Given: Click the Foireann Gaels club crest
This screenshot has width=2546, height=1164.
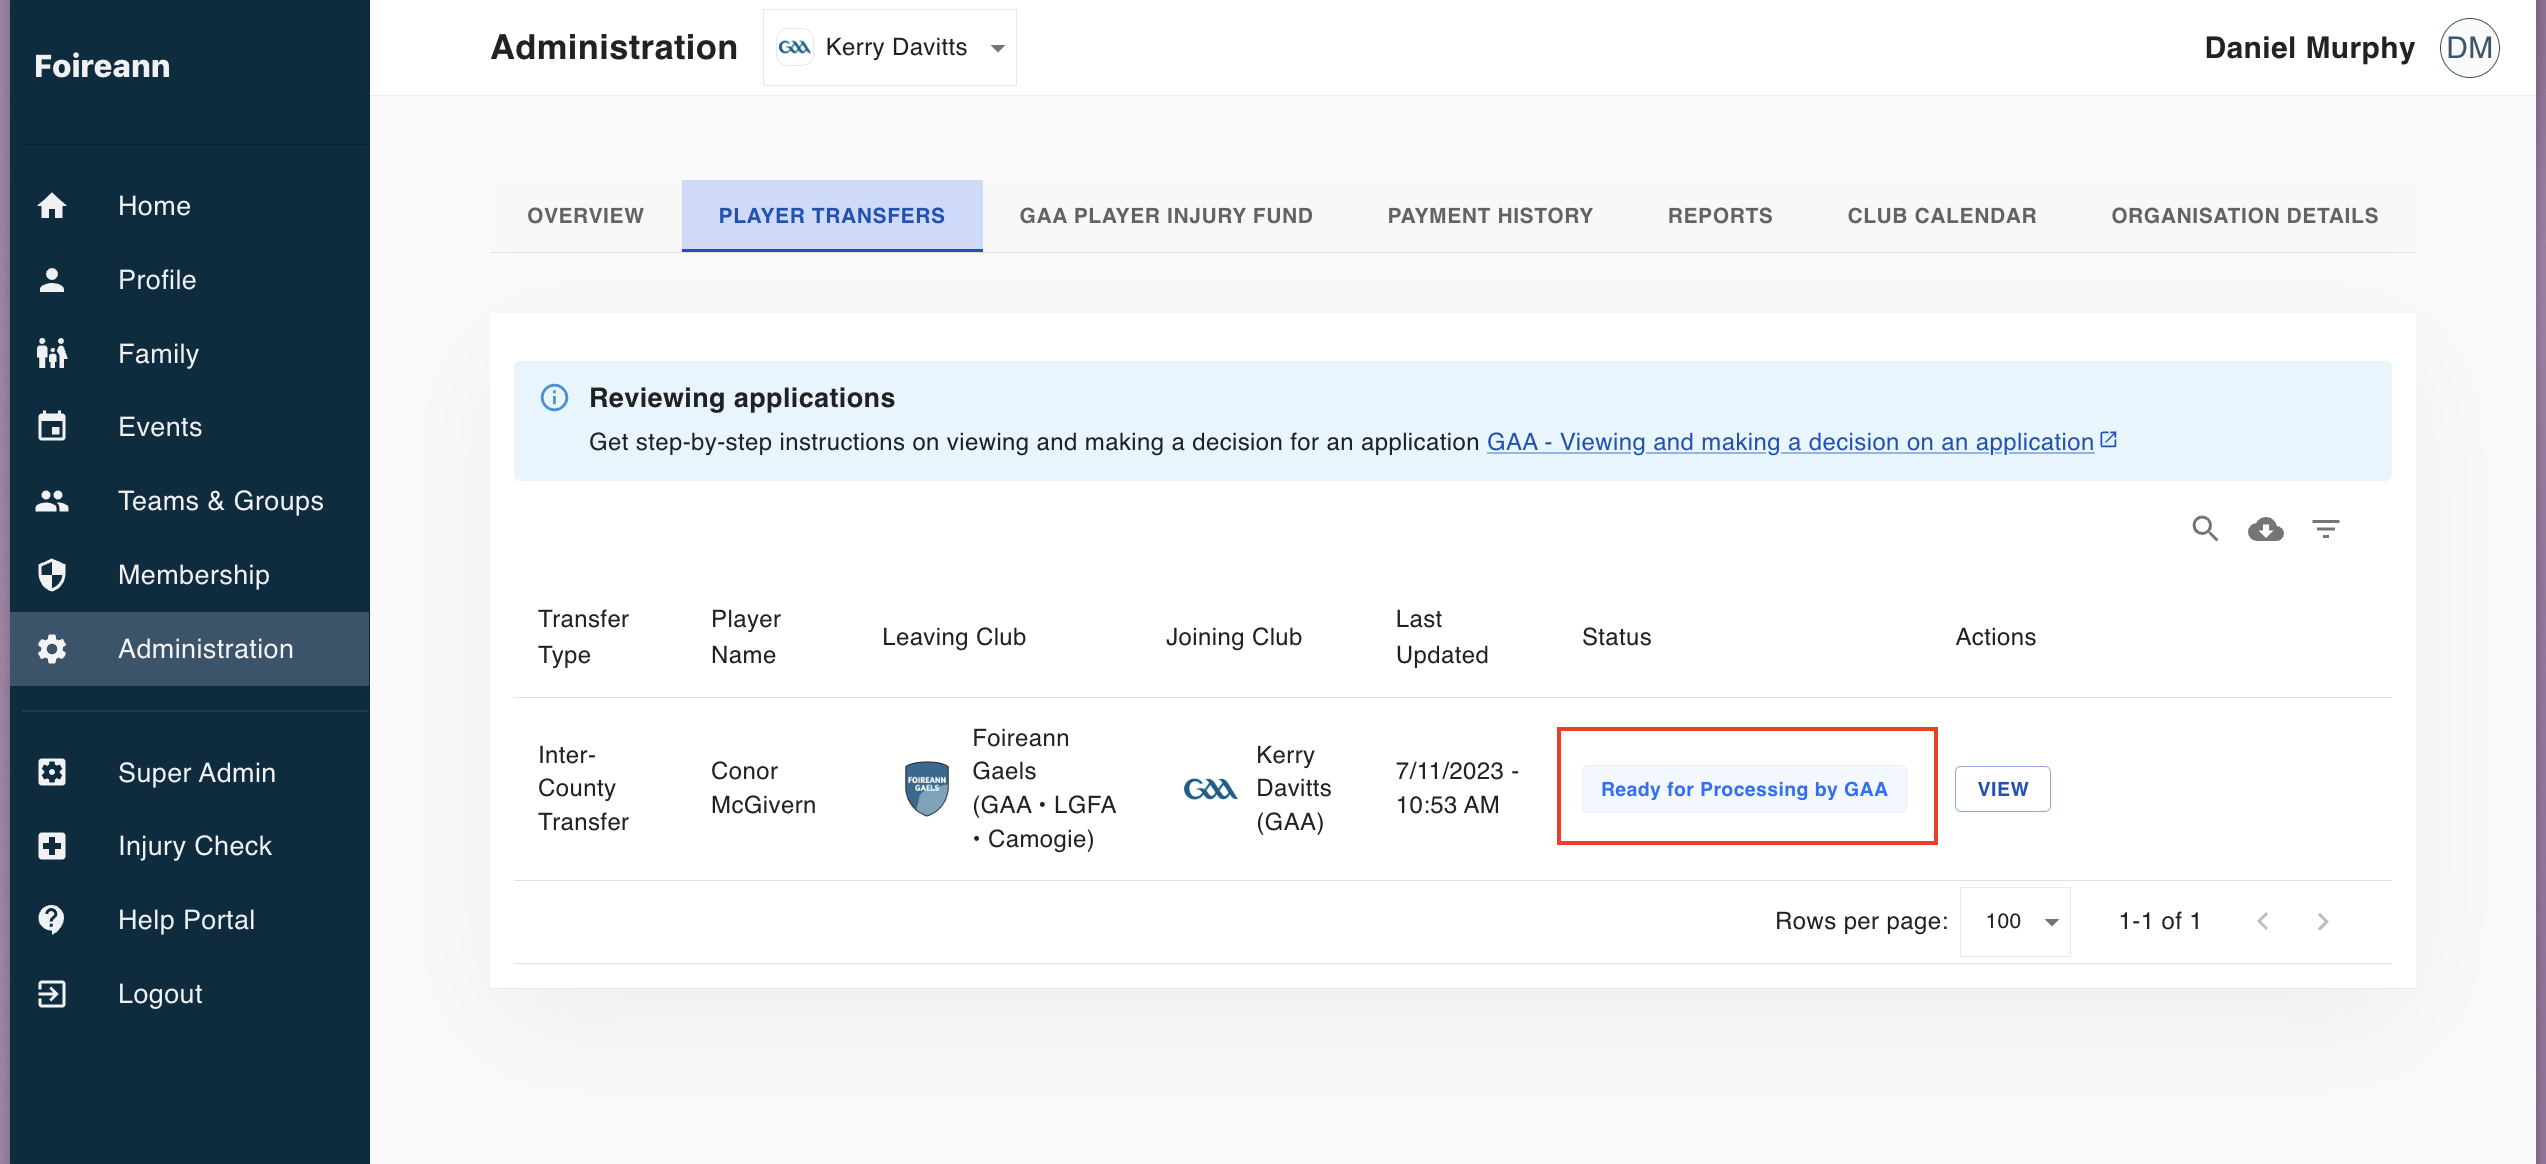Looking at the screenshot, I should (927, 788).
